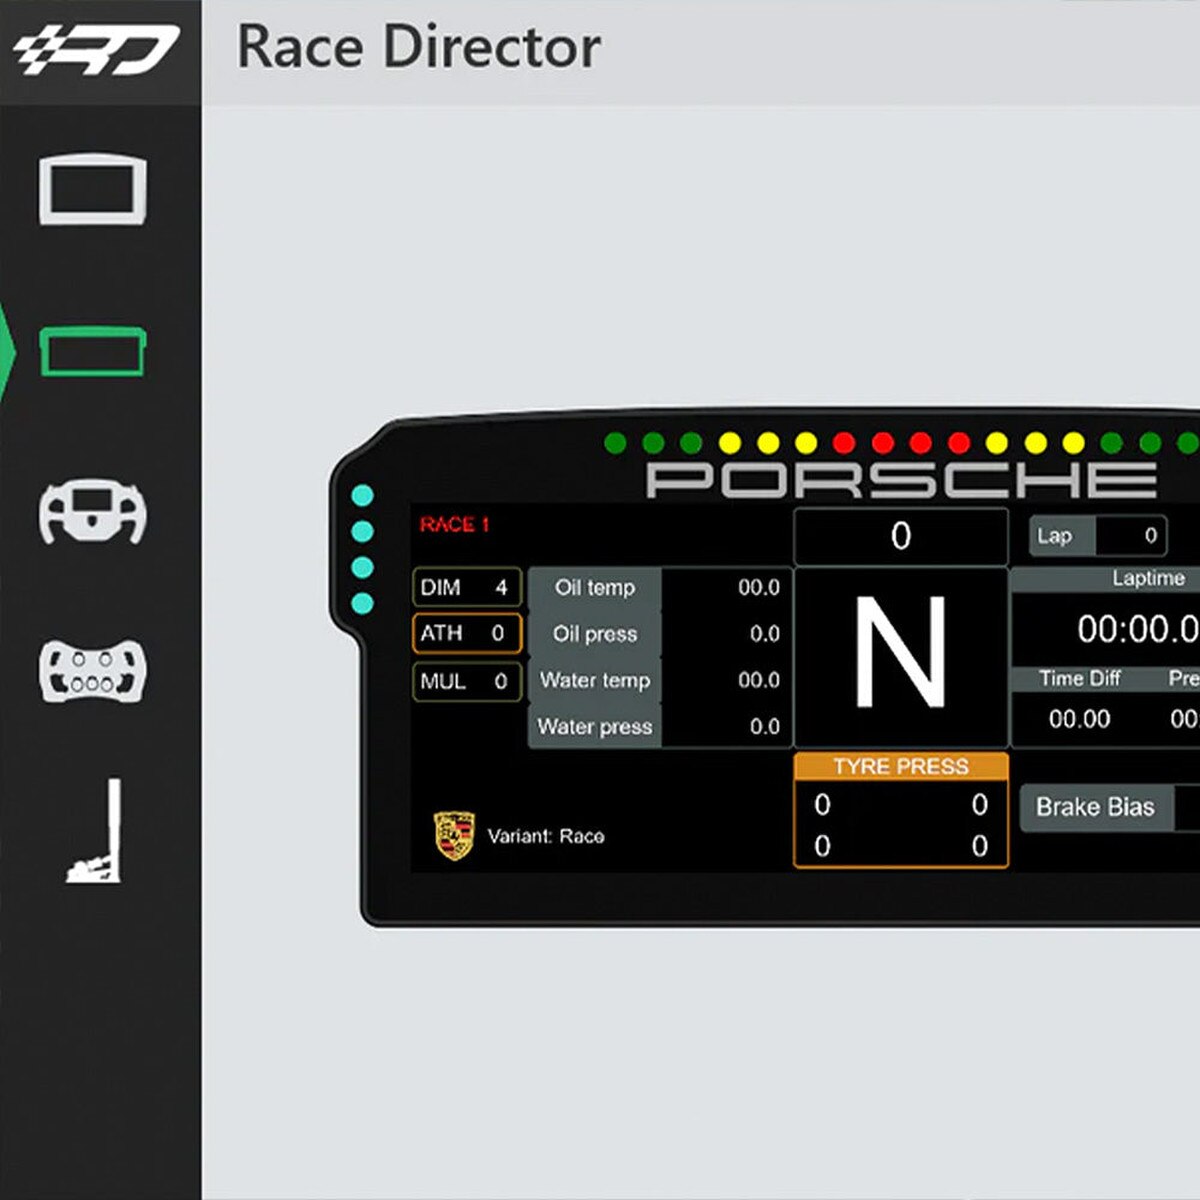Select the highlighted ATH setting box
This screenshot has width=1200, height=1200.
pos(466,634)
